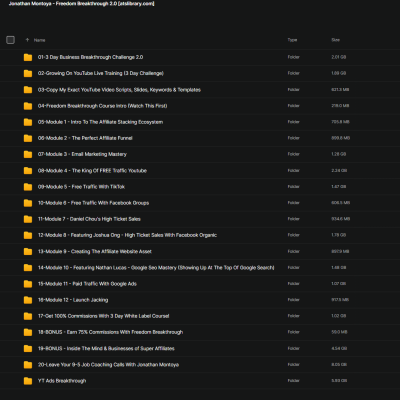Select '15-Module 11 - Paid Traffic With Google Ads'

[87, 284]
